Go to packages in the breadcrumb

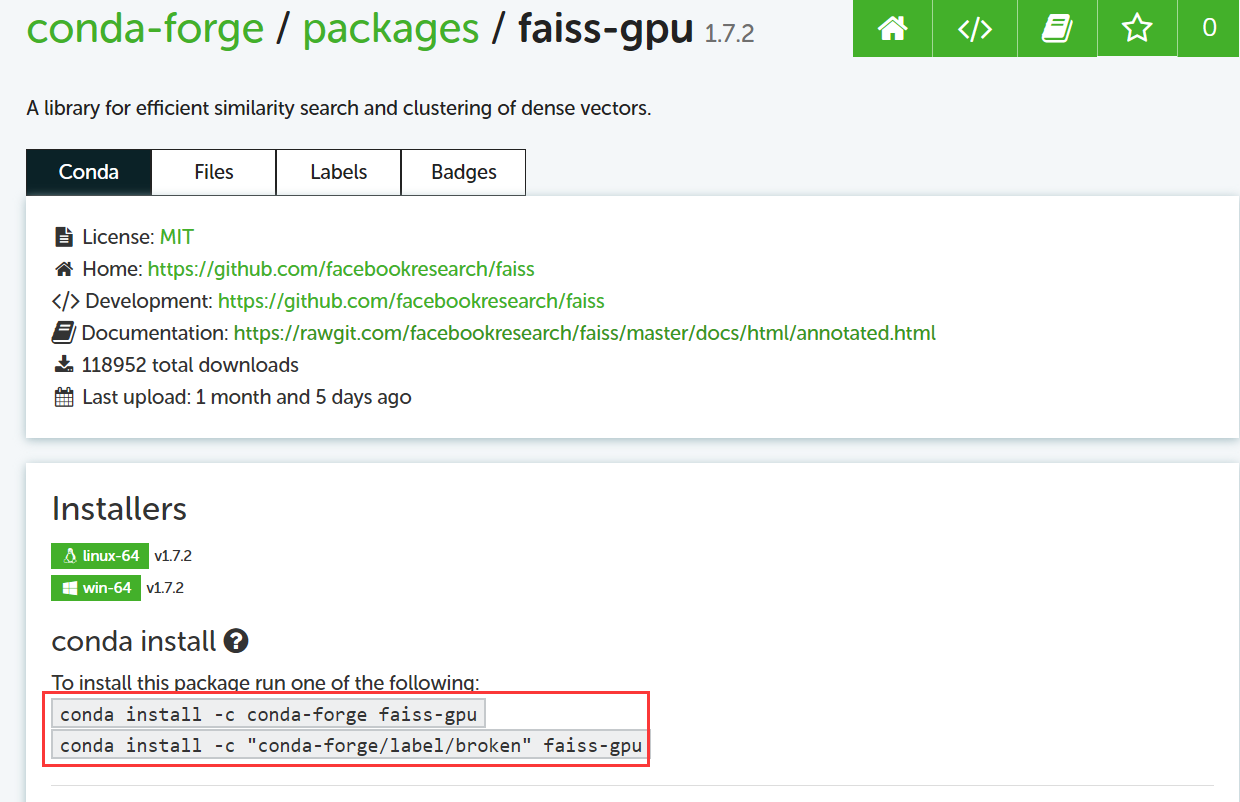(x=391, y=29)
